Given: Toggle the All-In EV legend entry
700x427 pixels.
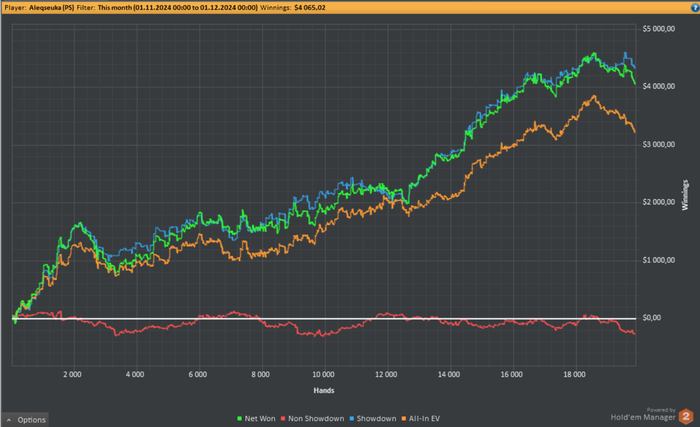Looking at the screenshot, I should (x=421, y=419).
